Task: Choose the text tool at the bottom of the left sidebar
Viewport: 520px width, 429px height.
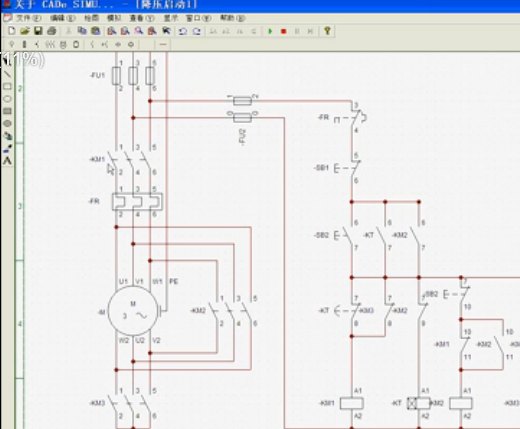Action: tap(7, 161)
